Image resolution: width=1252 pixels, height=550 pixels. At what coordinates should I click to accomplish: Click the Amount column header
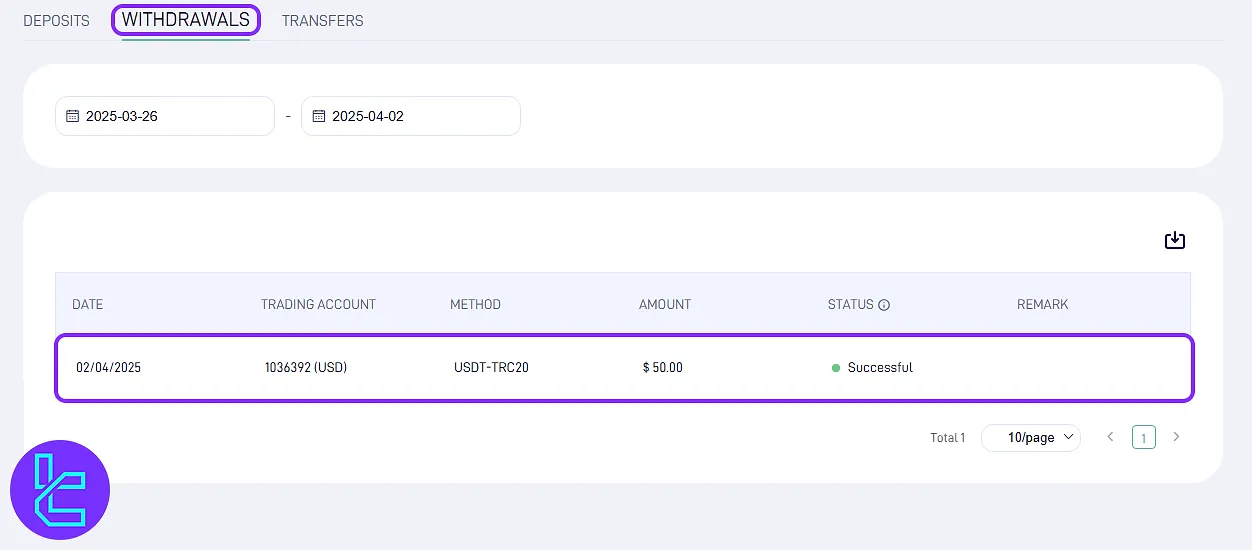(665, 304)
